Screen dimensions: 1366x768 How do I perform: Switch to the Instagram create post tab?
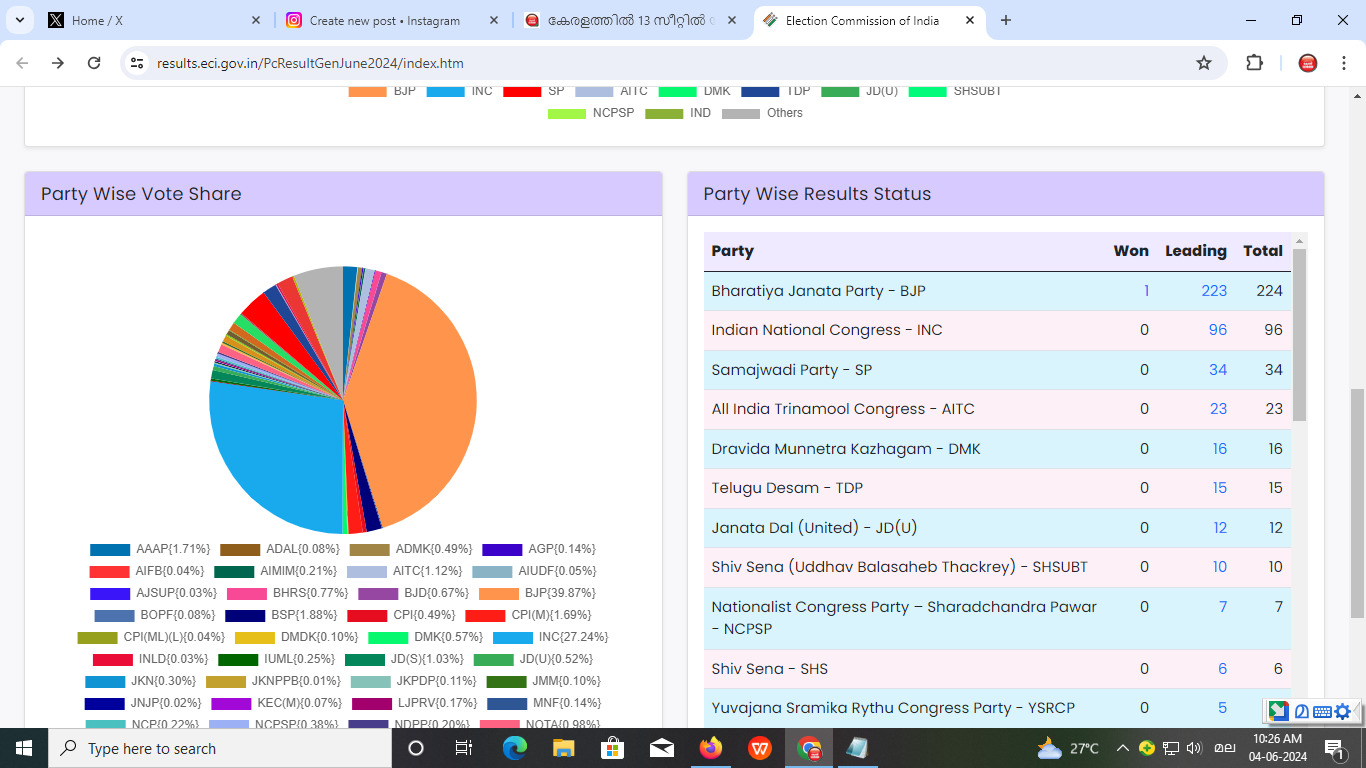[392, 20]
